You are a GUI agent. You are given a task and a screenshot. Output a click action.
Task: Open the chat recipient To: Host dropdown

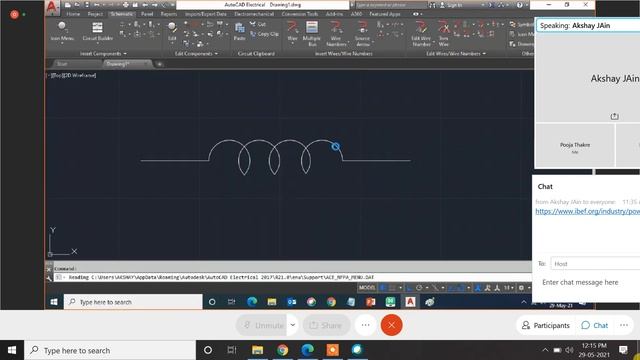595,264
